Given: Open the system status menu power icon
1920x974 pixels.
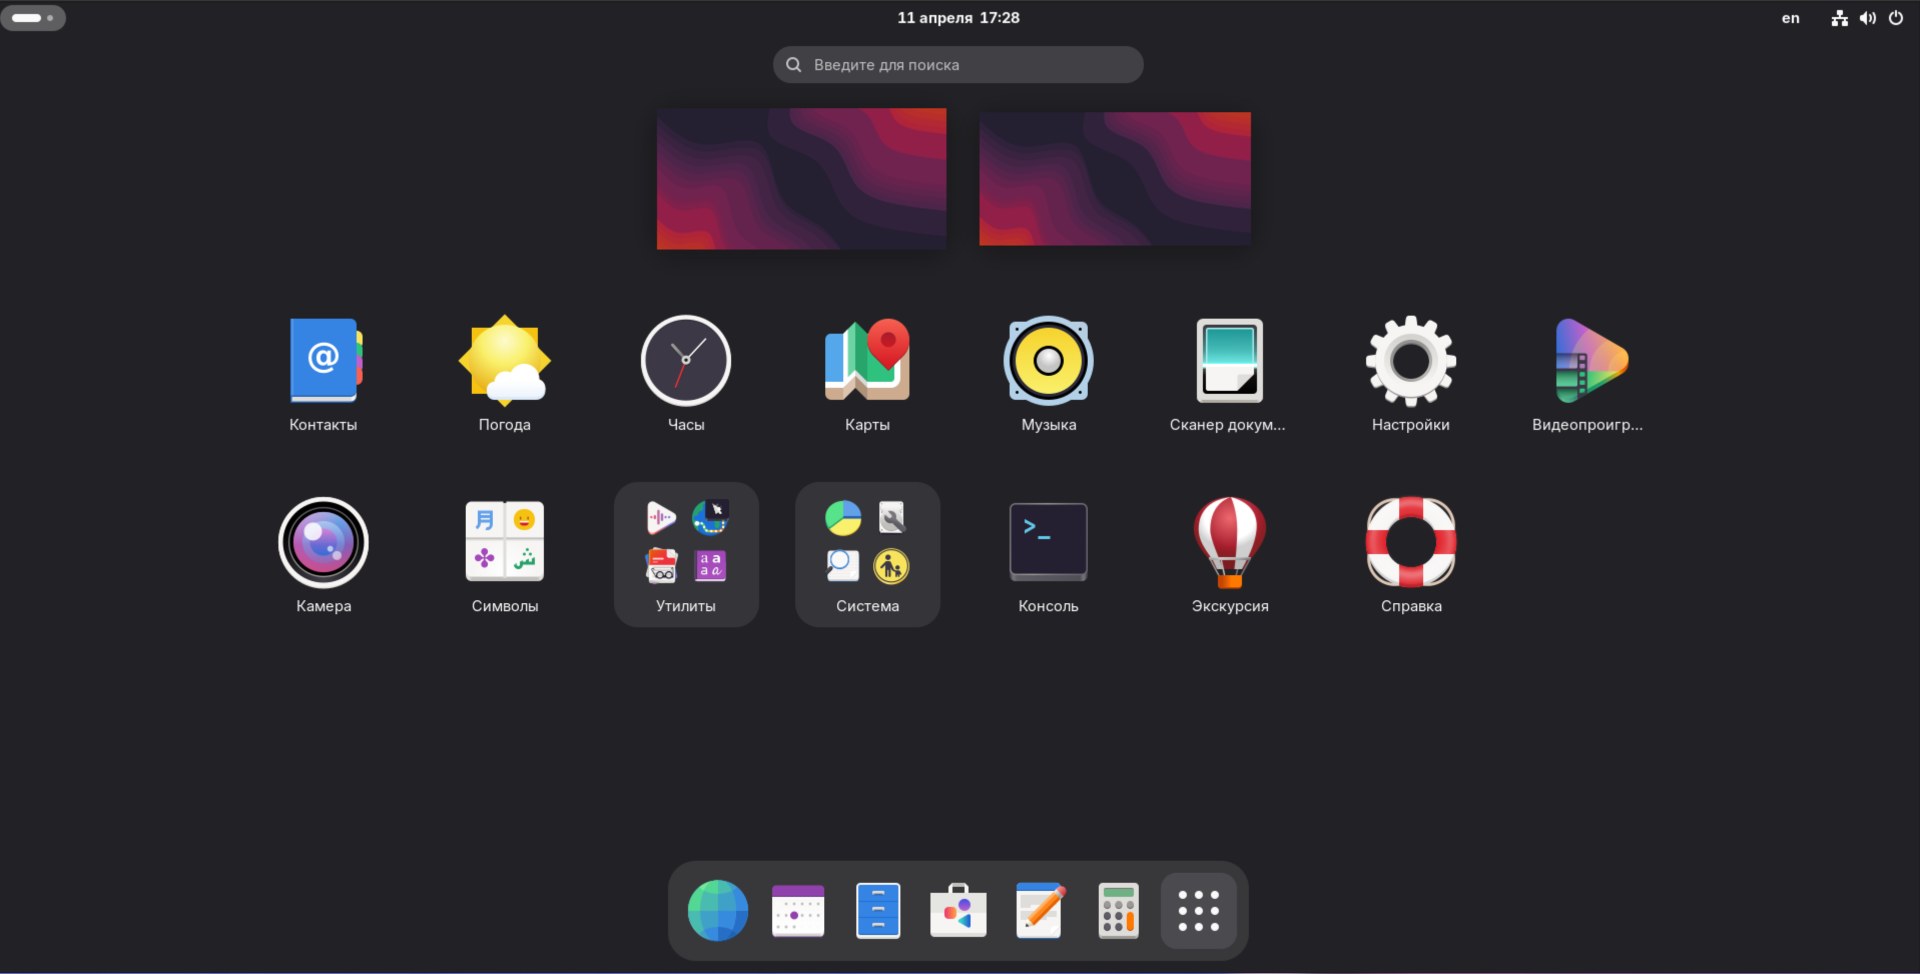Looking at the screenshot, I should click(1895, 18).
